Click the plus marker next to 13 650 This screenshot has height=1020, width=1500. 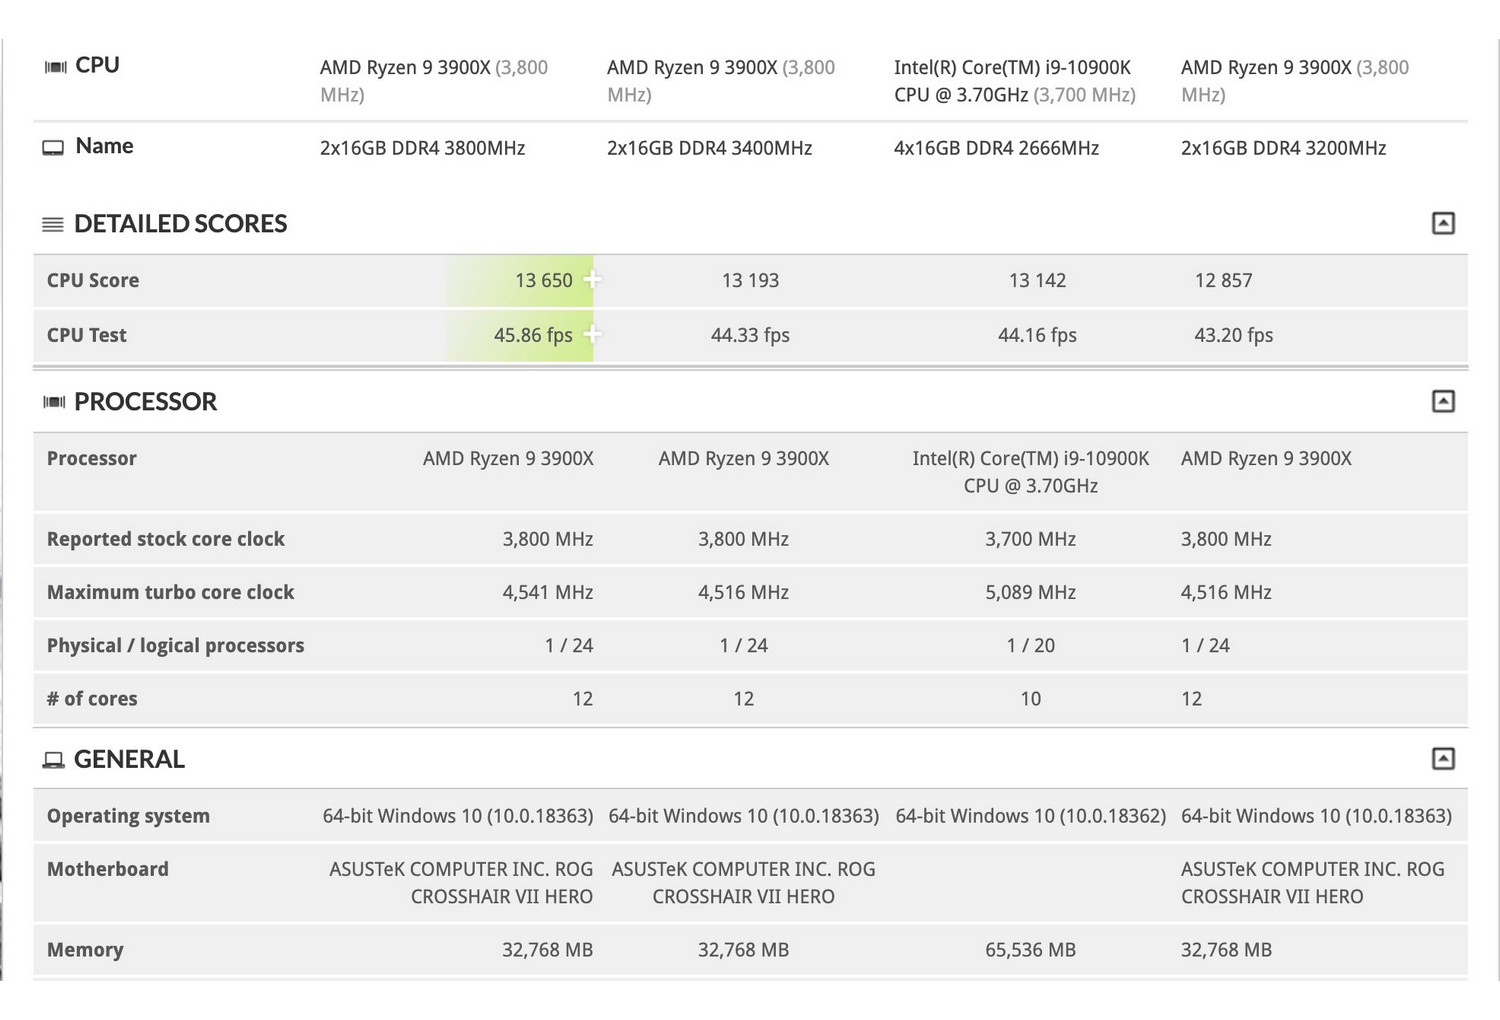592,279
